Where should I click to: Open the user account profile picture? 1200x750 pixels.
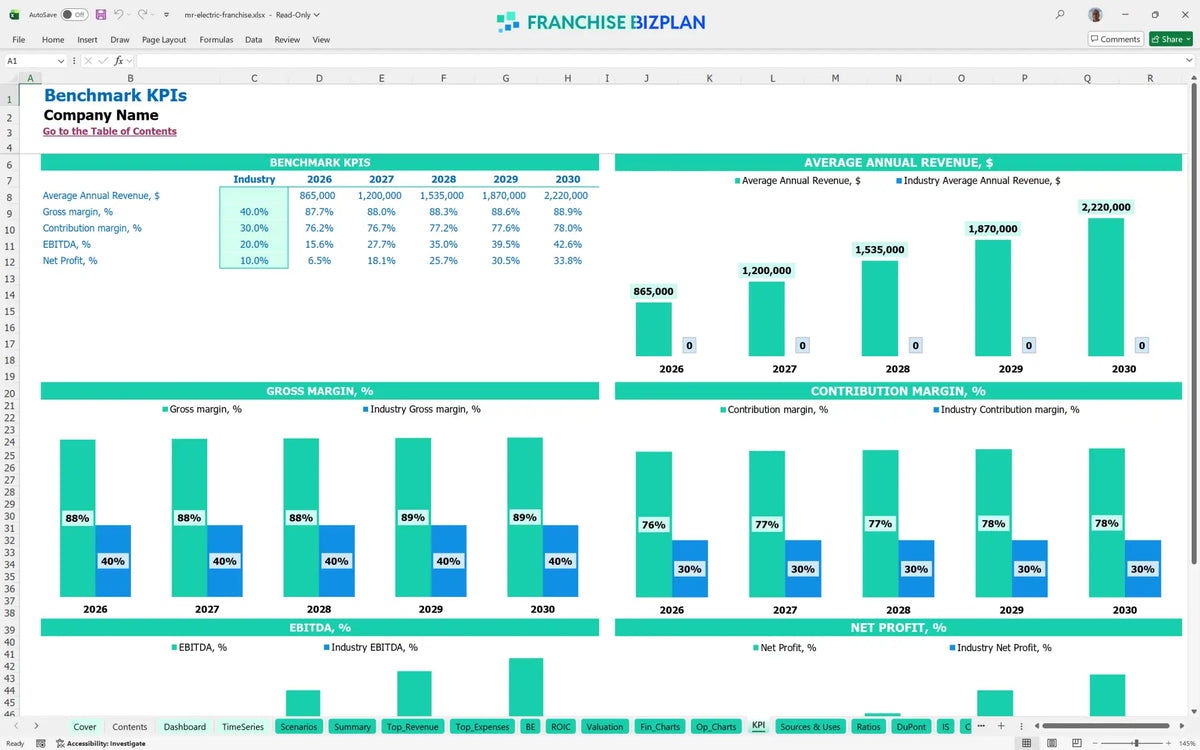click(x=1096, y=15)
